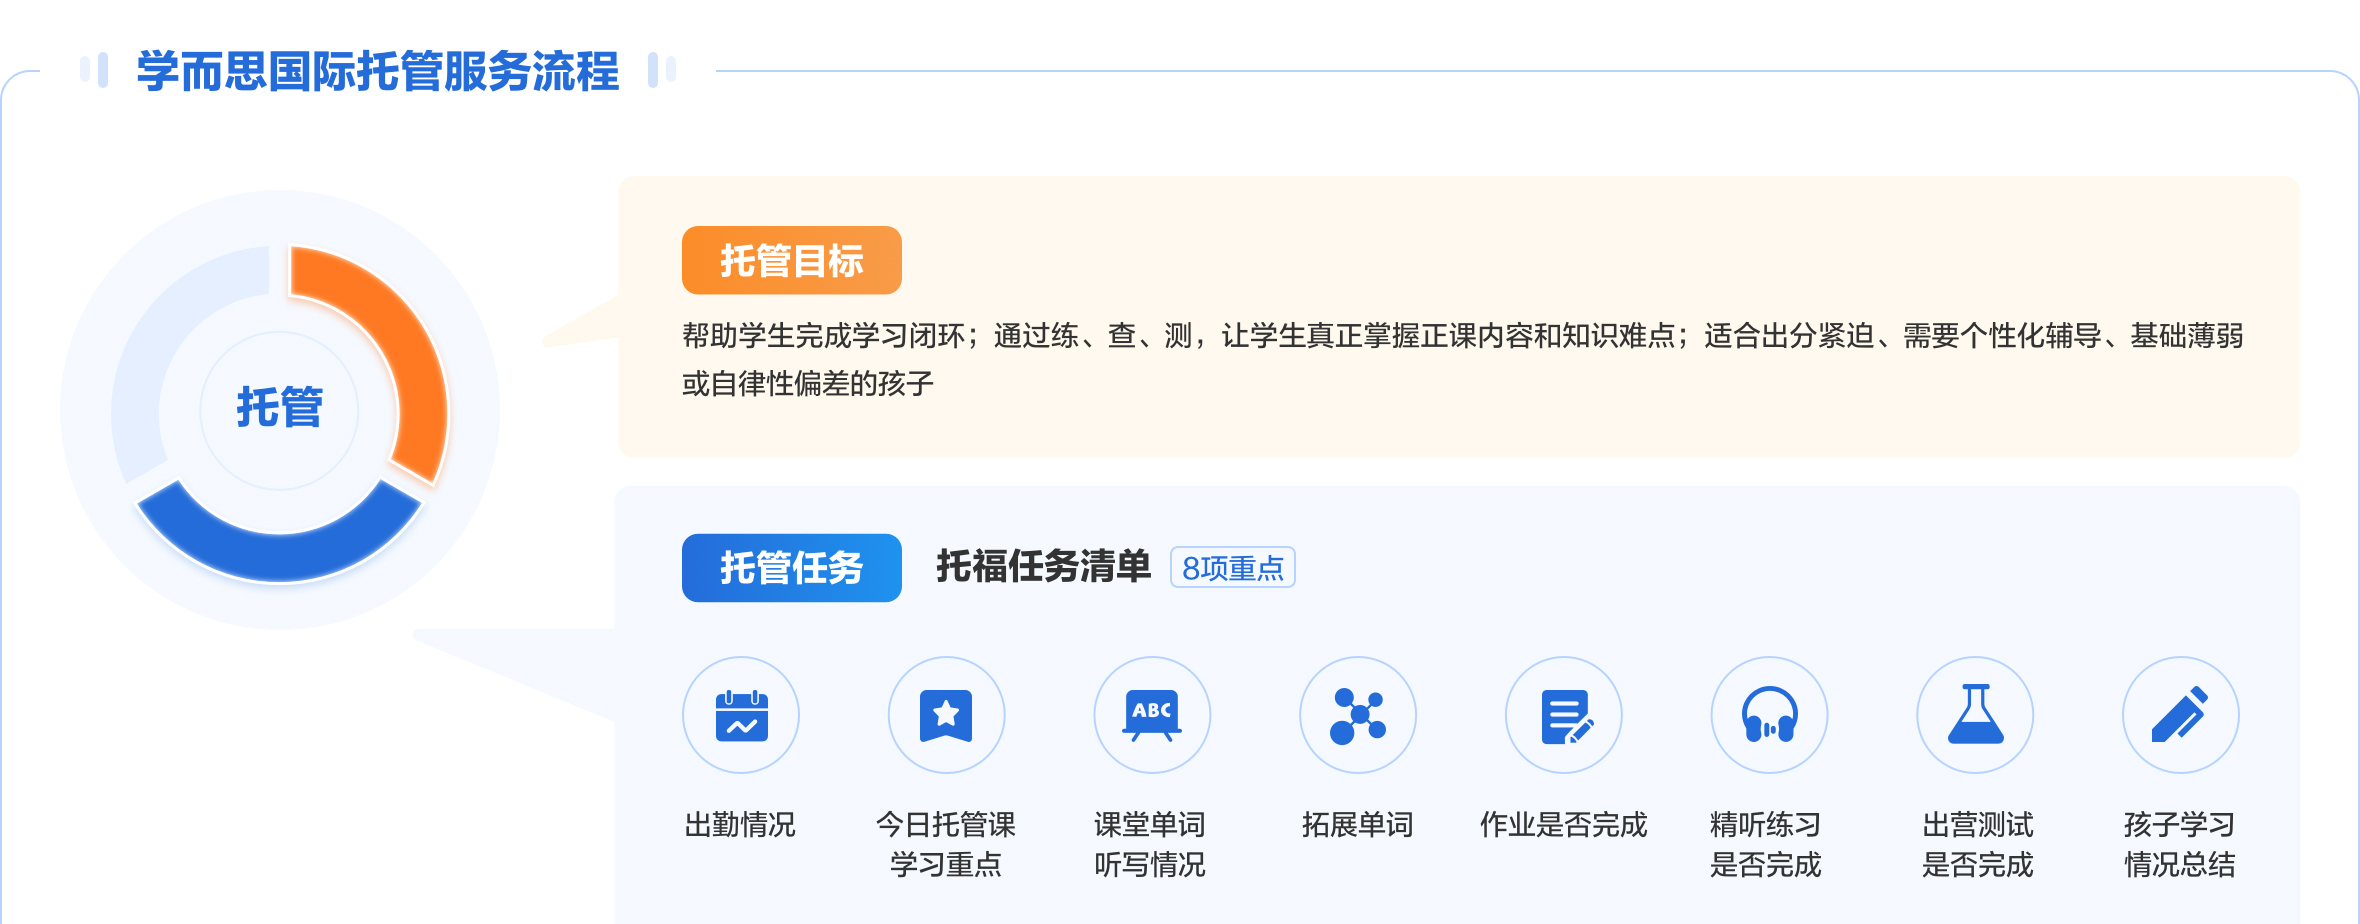Select the star bookmark icon
The image size is (2360, 924).
(x=946, y=715)
